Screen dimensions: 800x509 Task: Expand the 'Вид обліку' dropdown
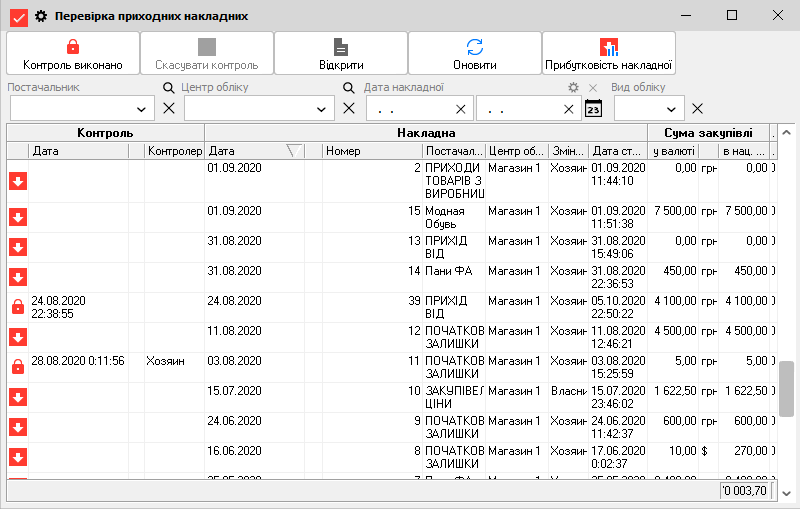tap(672, 109)
